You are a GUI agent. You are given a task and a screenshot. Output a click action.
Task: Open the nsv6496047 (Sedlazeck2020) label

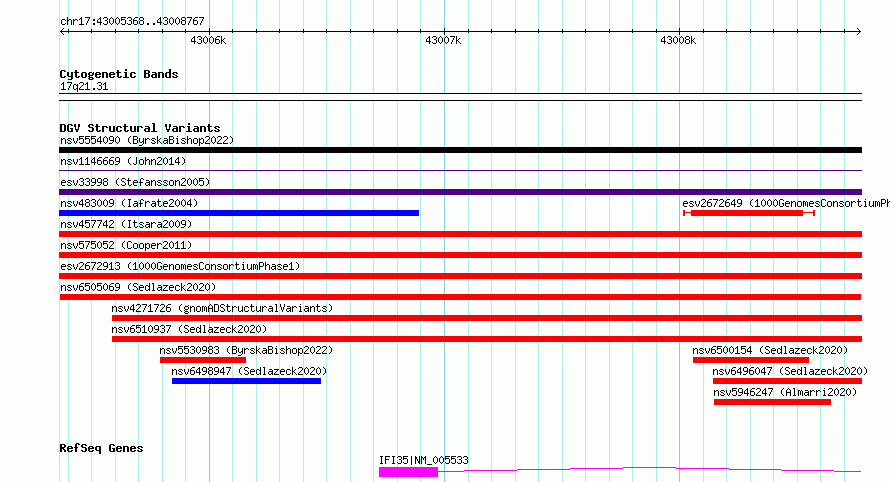pos(790,371)
